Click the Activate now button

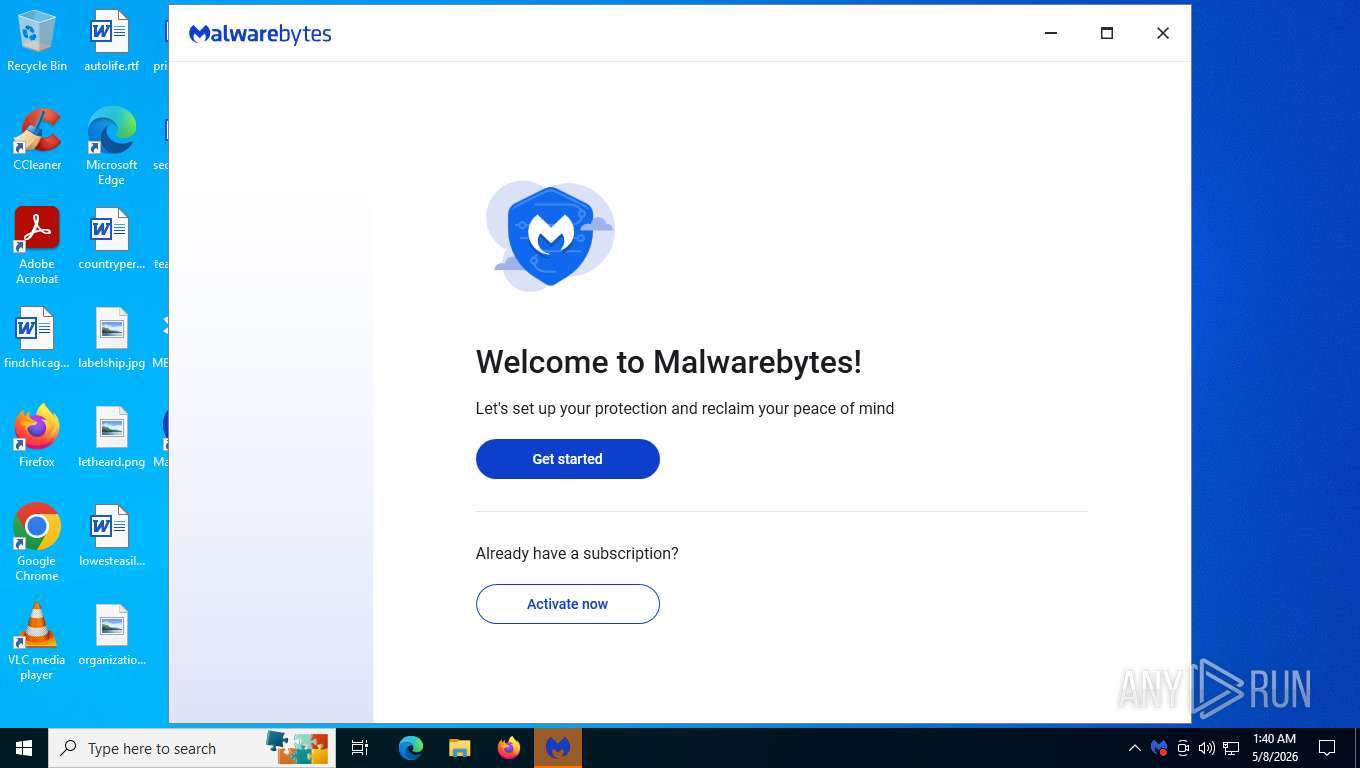click(567, 604)
